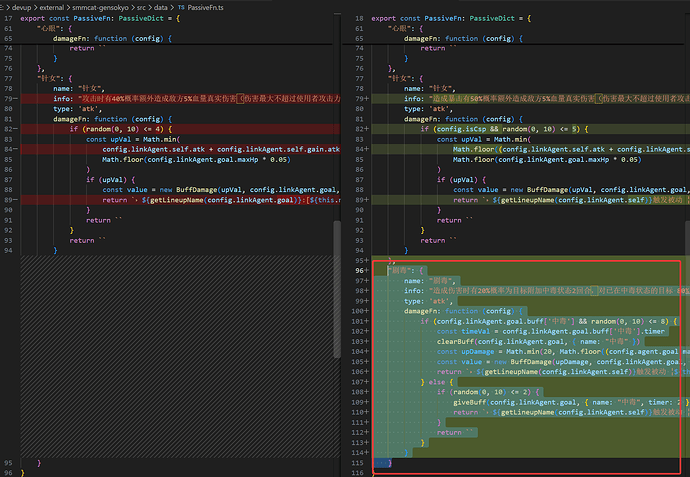This screenshot has height=477, width=690.
Task: Click the TS file icon in the breadcrumb
Action: (181, 7)
